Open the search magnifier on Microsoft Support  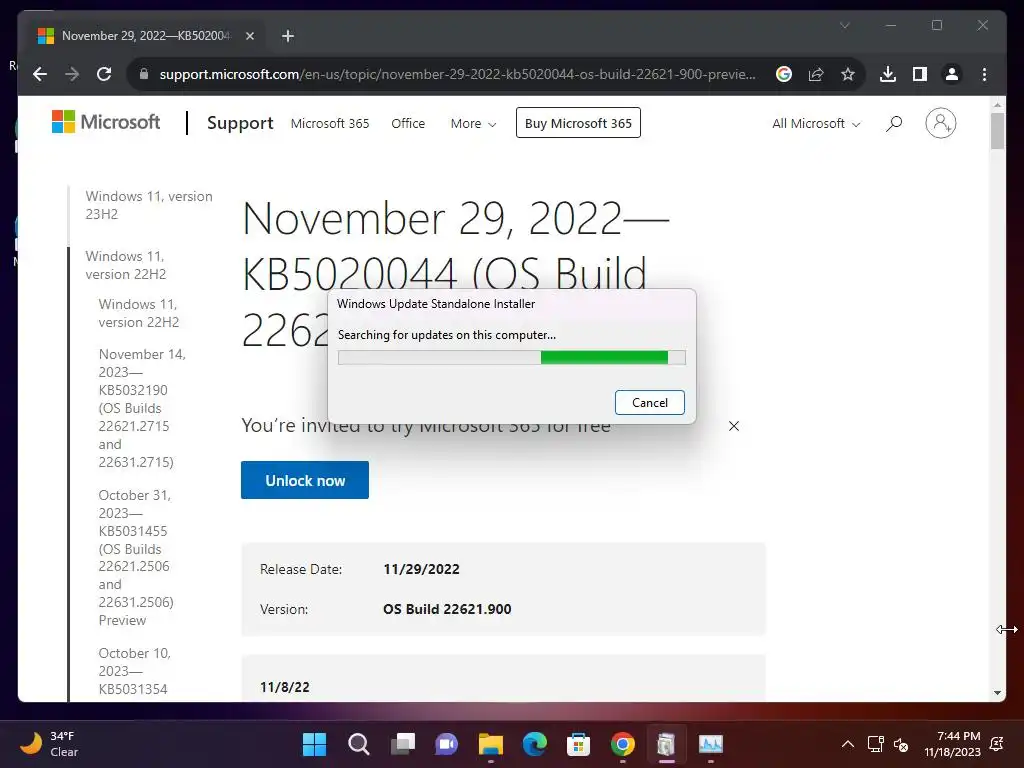coord(894,123)
